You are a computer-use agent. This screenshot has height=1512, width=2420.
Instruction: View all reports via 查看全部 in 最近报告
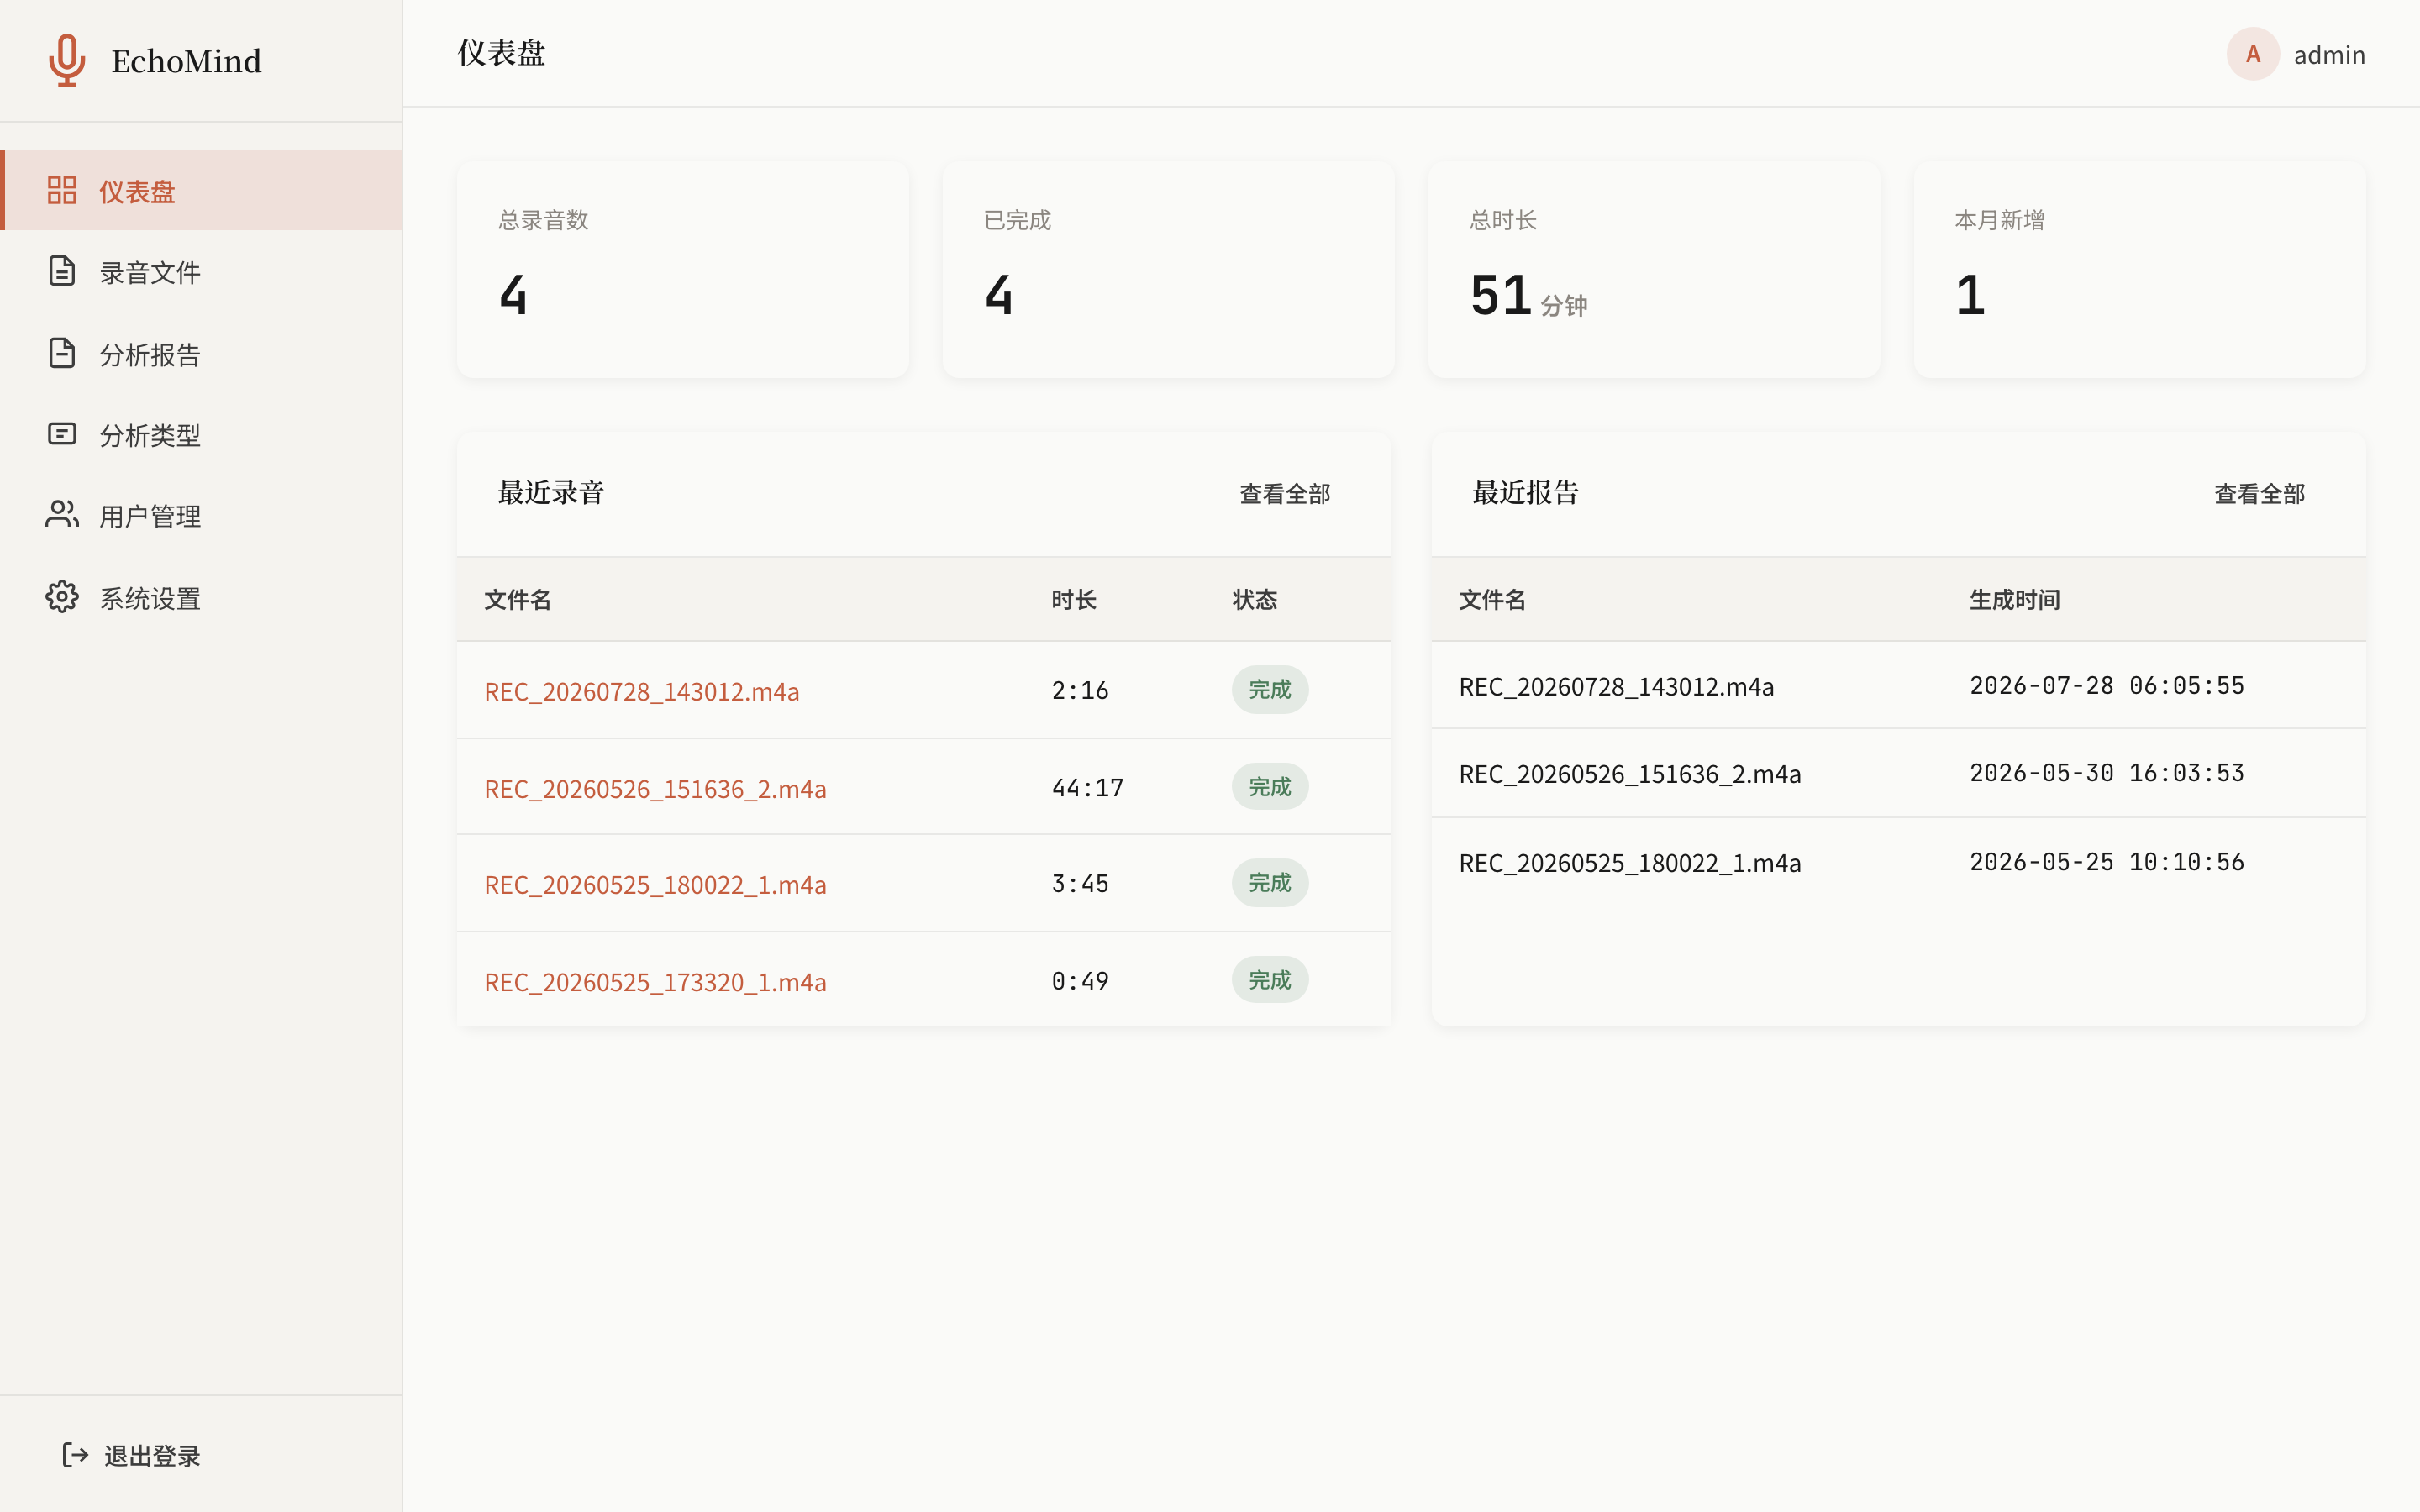point(2259,494)
